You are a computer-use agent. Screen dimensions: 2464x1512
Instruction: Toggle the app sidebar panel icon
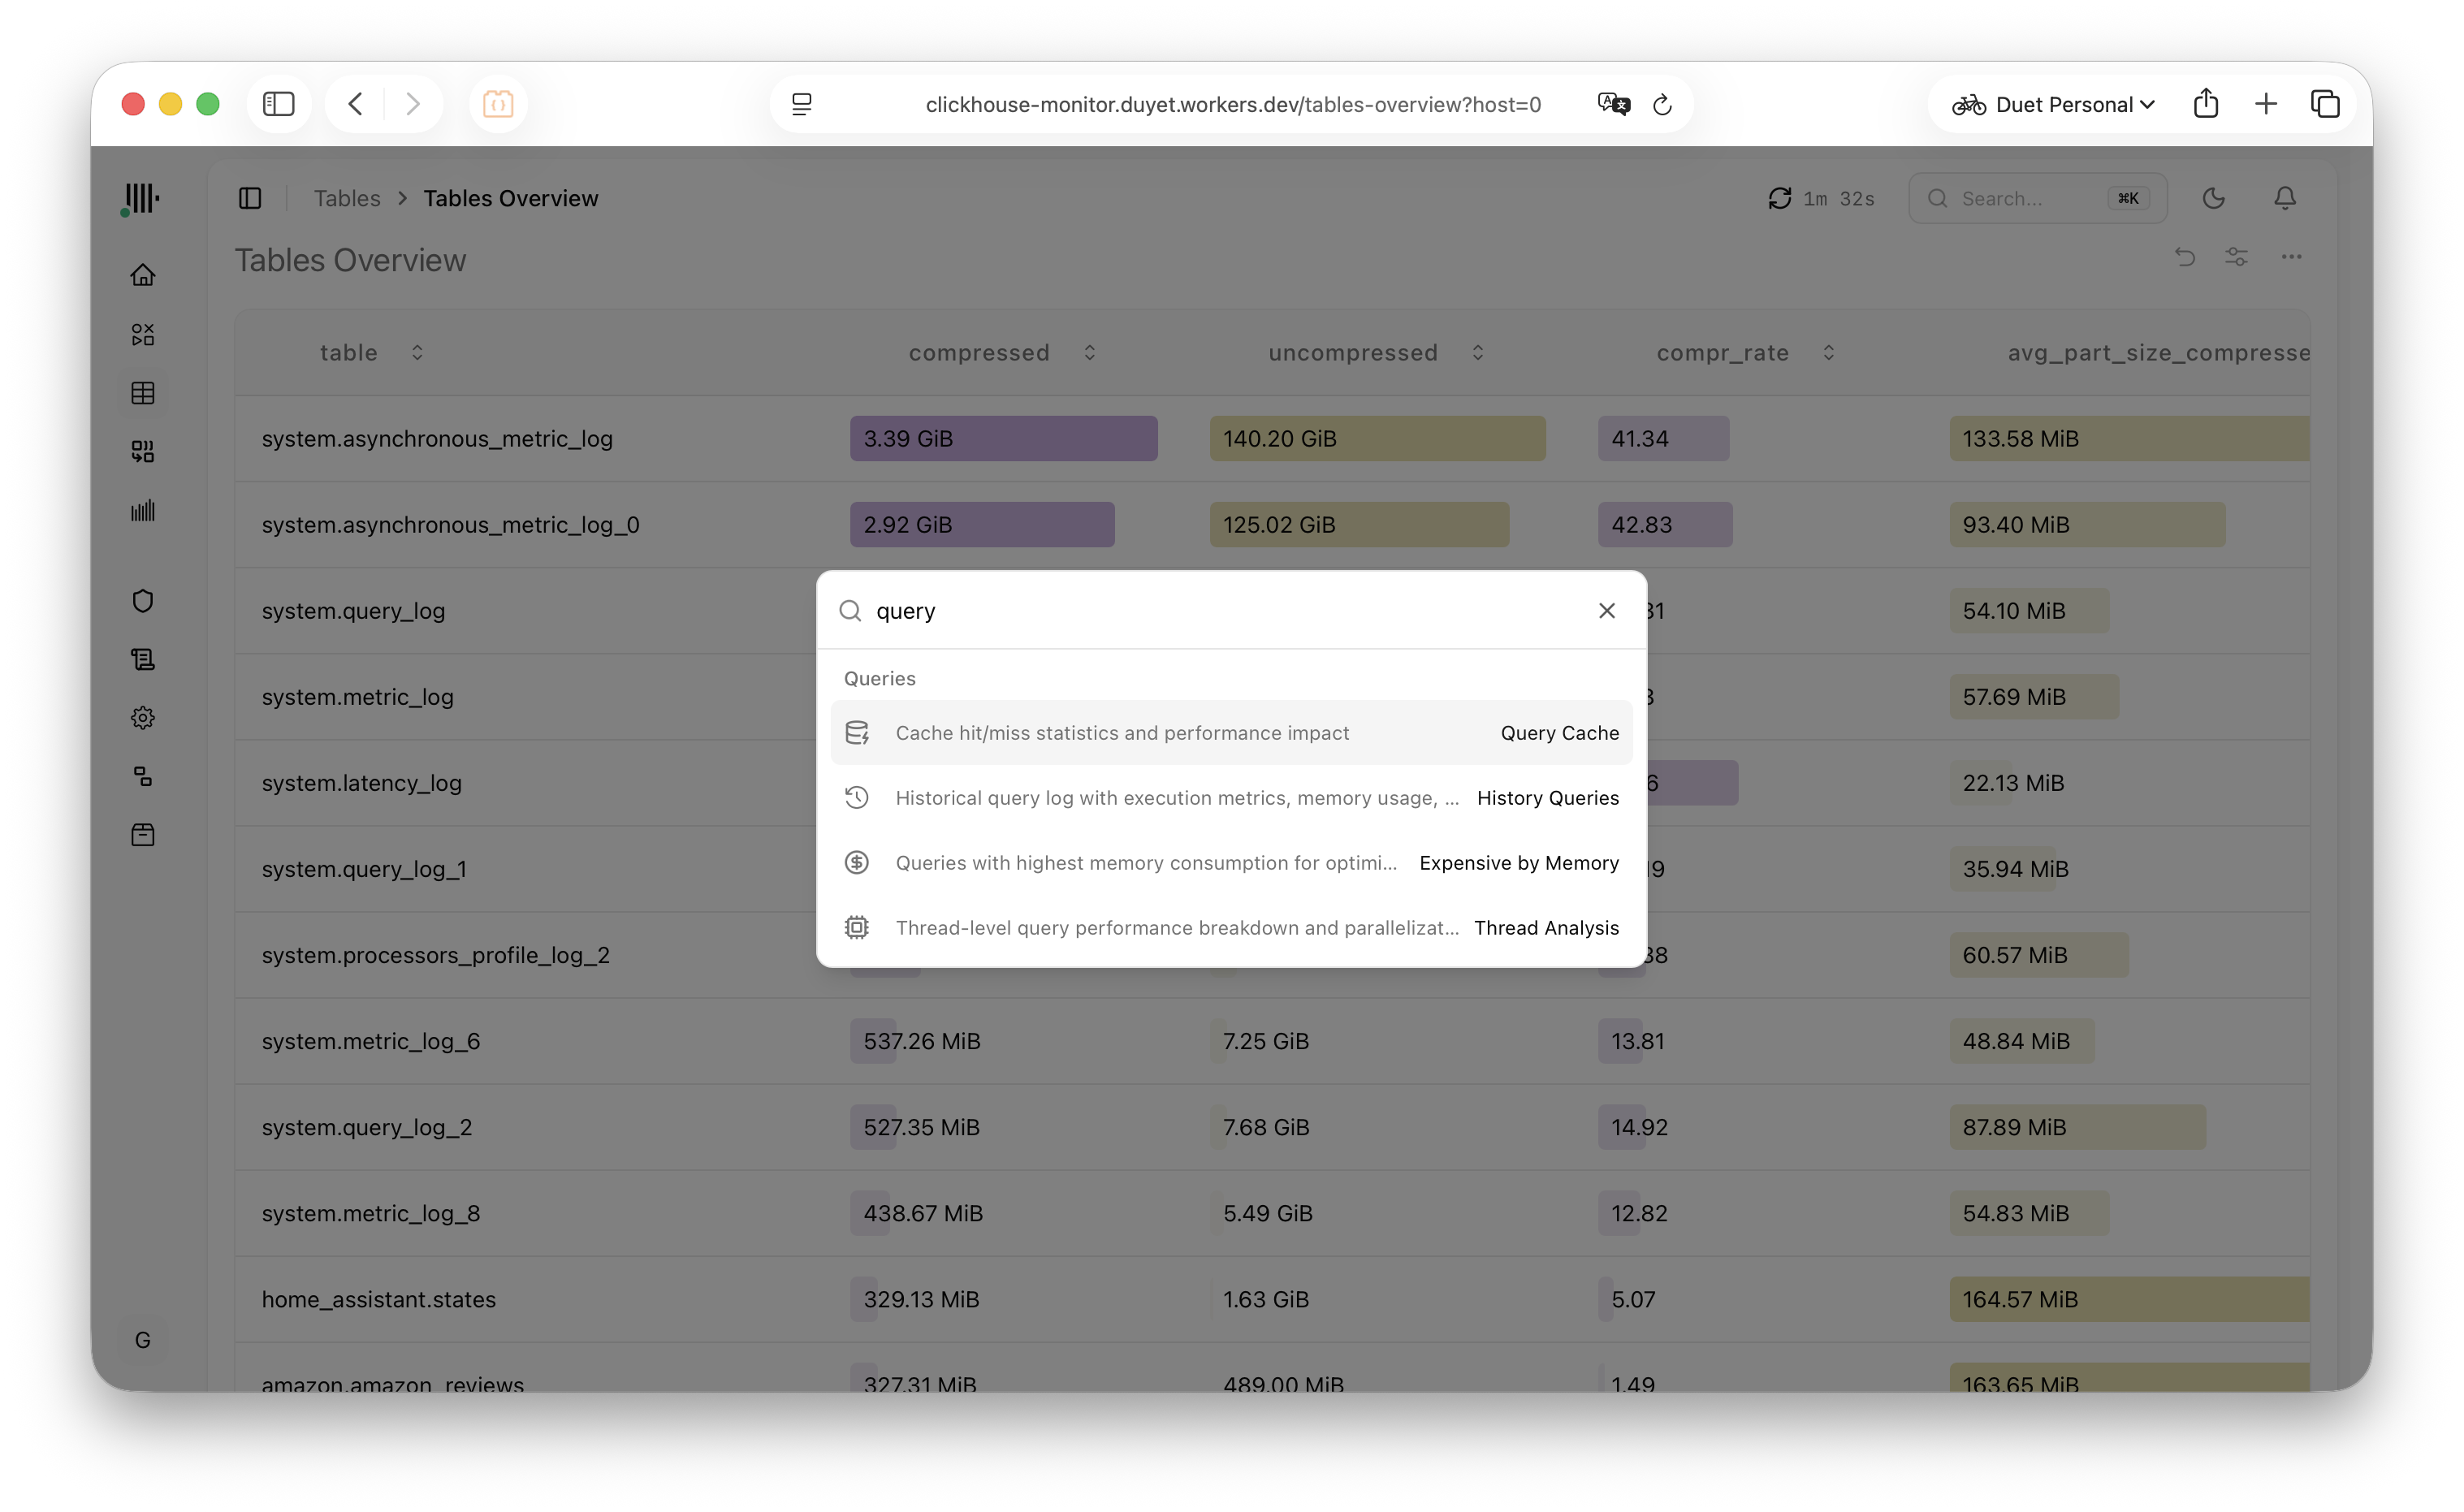(x=250, y=198)
